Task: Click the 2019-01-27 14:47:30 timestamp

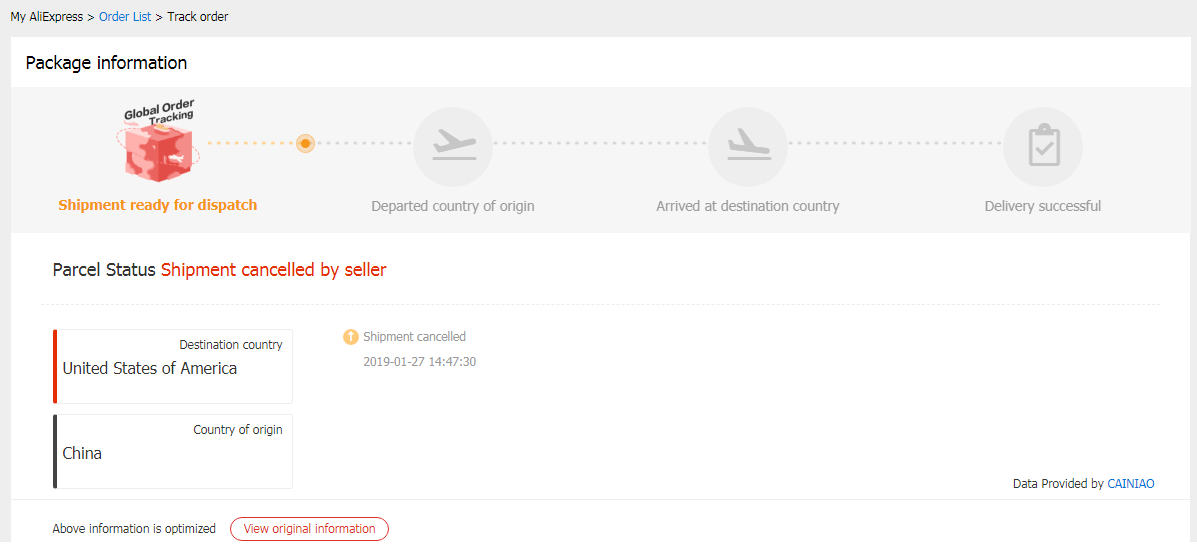Action: click(x=420, y=362)
